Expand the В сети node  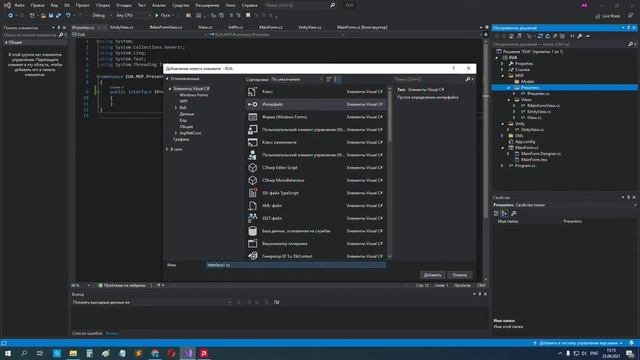tap(167, 149)
